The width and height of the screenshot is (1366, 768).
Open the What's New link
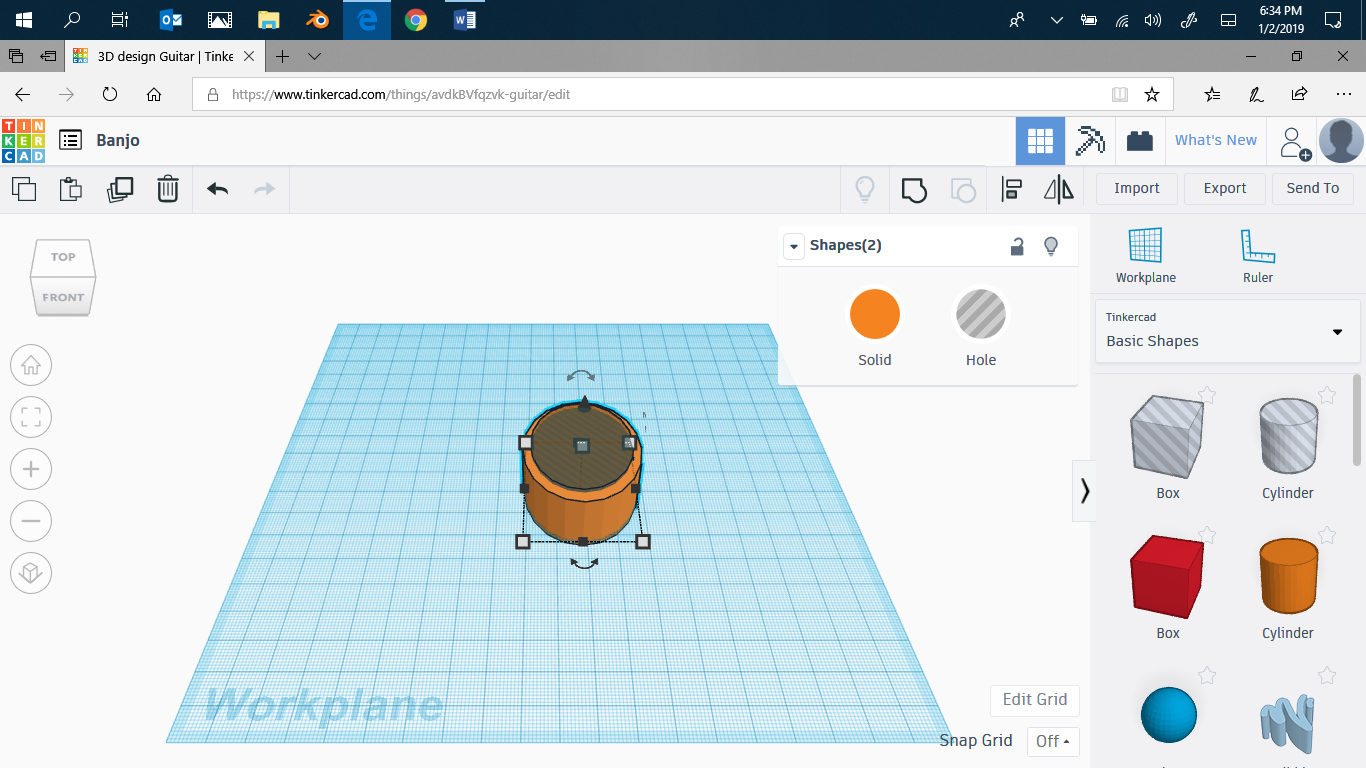pyautogui.click(x=1216, y=140)
